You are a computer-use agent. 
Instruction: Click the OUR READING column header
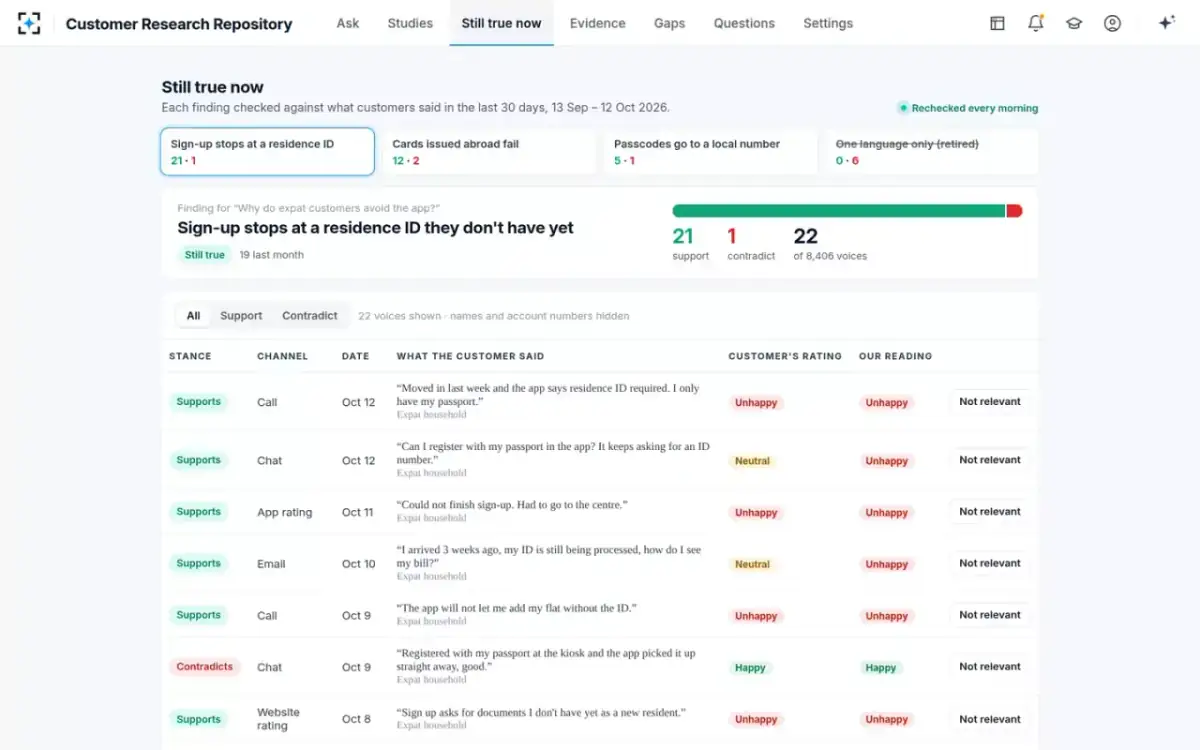[x=895, y=356]
